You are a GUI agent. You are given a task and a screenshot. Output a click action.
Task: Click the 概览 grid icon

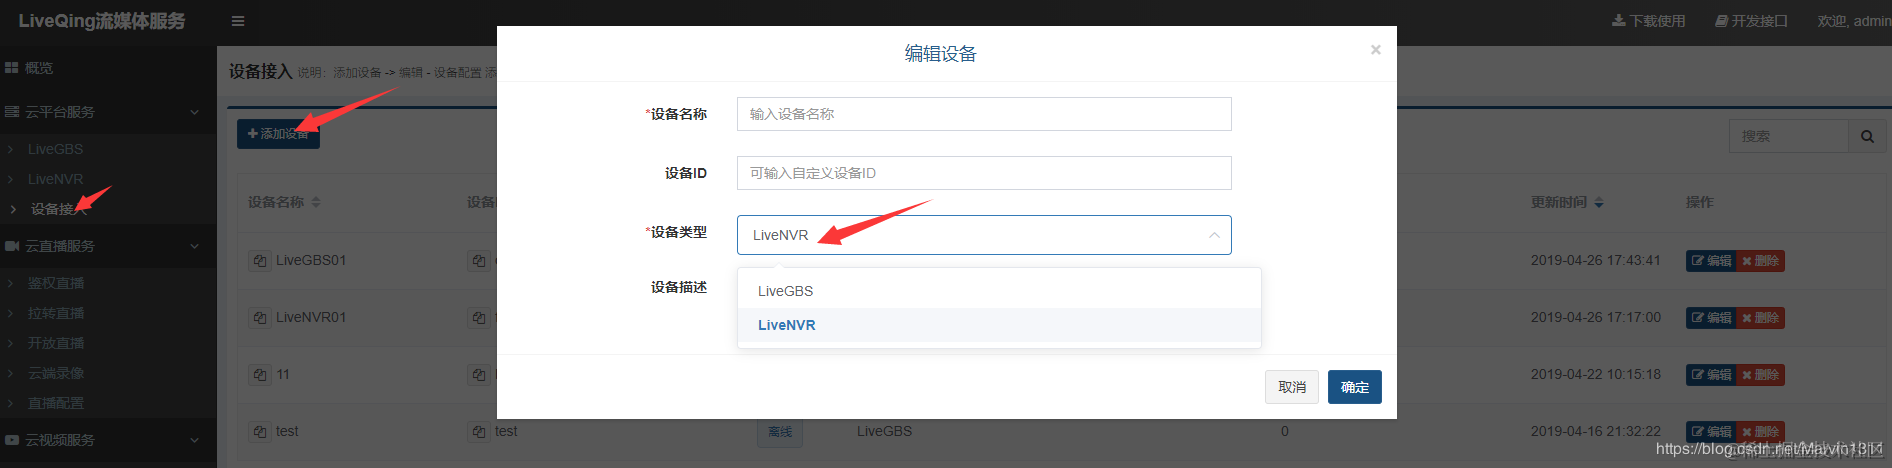[x=12, y=68]
